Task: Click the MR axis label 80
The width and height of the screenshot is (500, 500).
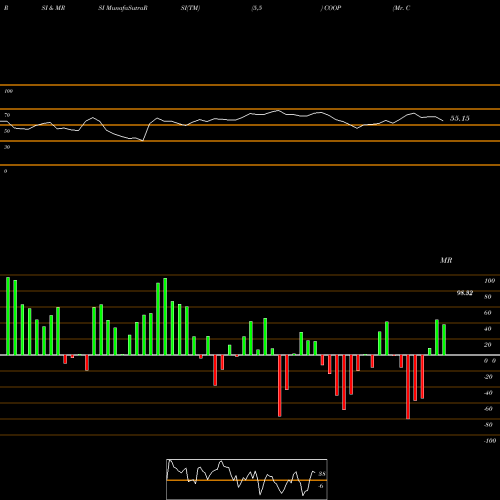Action: point(488,297)
